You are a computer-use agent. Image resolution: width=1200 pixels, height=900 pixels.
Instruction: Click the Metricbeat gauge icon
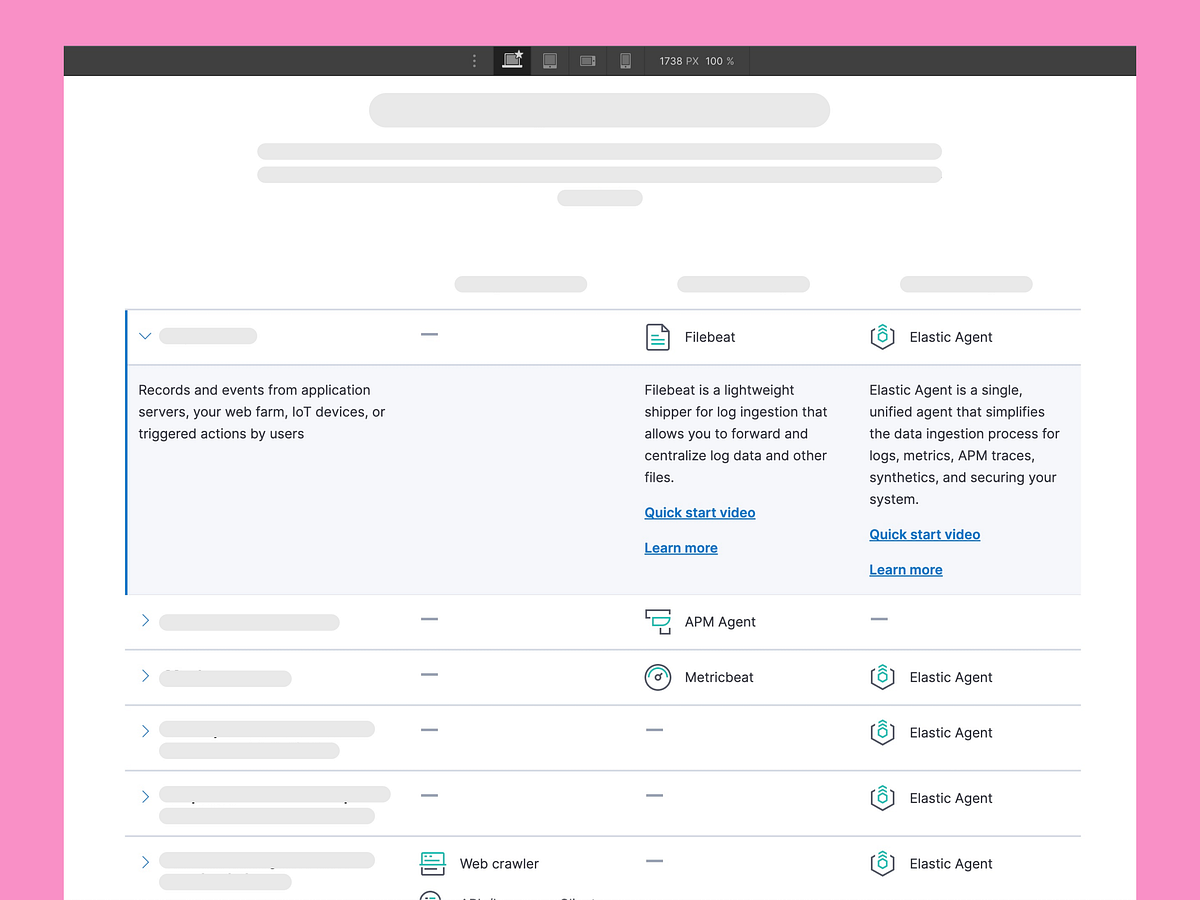pos(658,677)
